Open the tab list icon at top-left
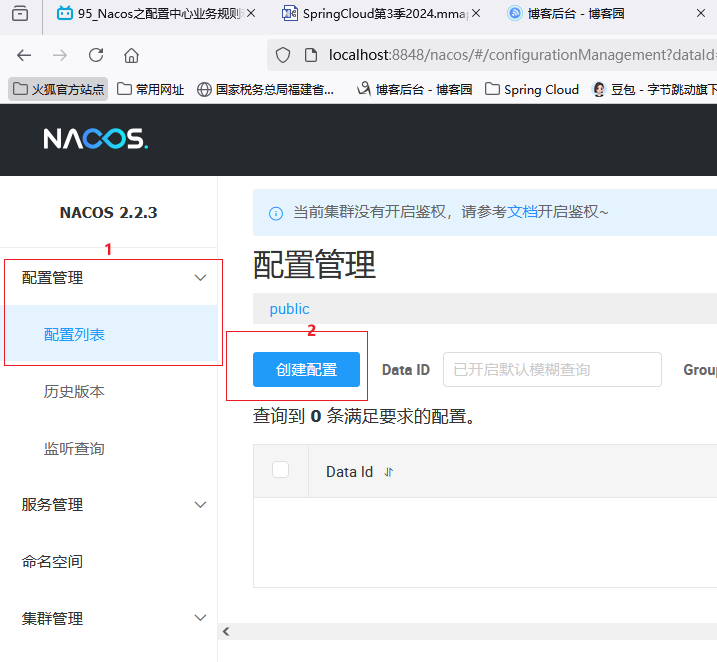 [20, 14]
